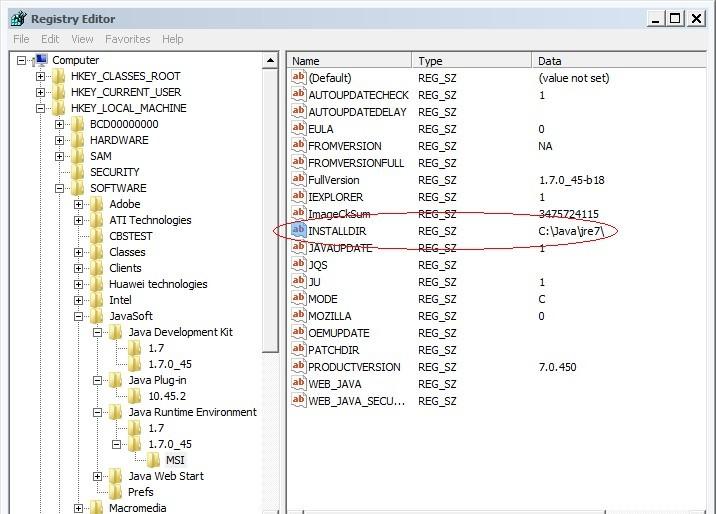This screenshot has height=514, width=716.
Task: Sort values by Name column header
Action: [350, 61]
